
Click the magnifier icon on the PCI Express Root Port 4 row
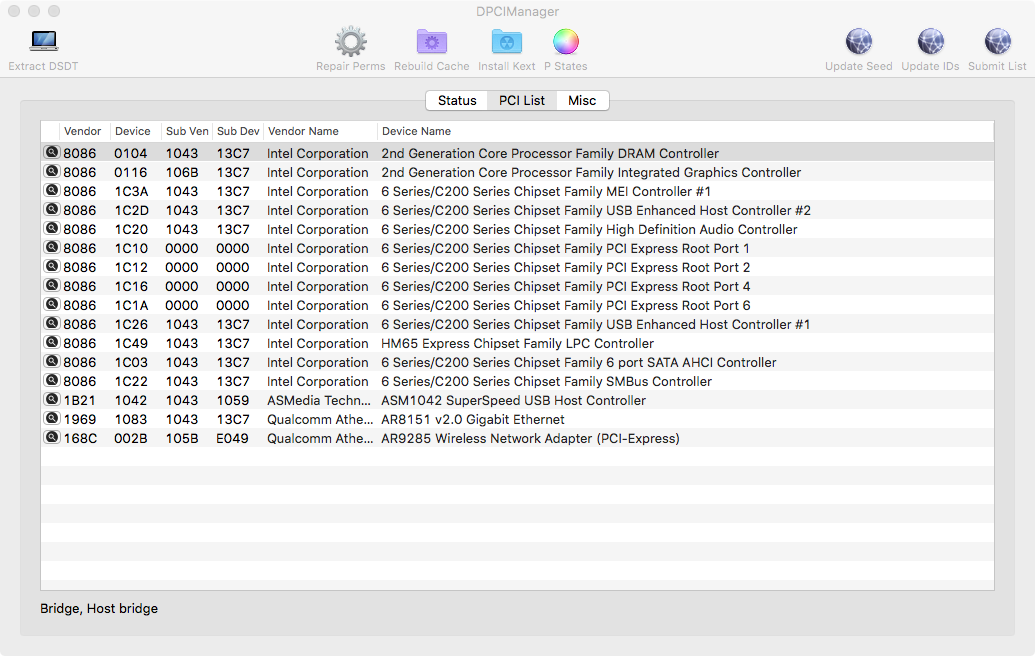51,286
